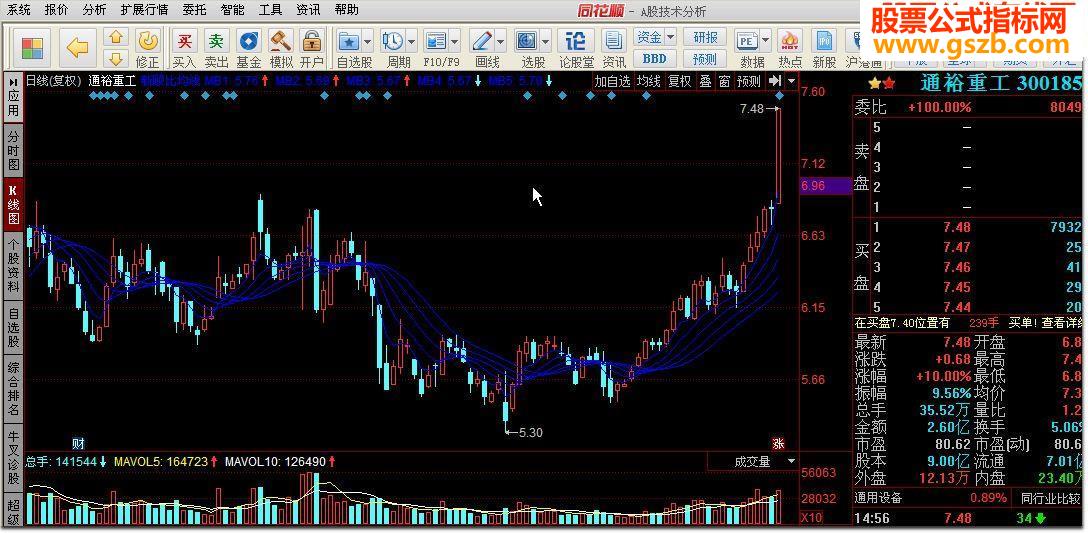This screenshot has width=1088, height=533.
Task: Open the 模拟 gavel icon
Action: 281,41
